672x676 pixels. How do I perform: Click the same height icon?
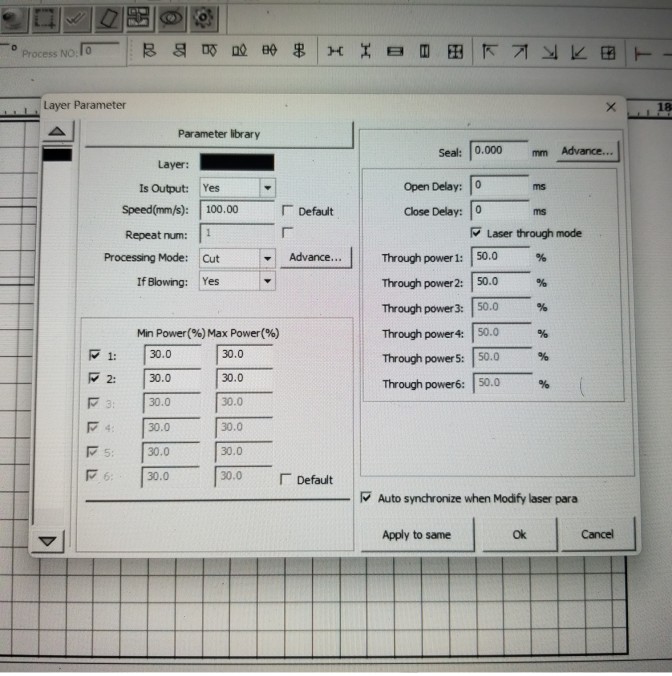pyautogui.click(x=425, y=52)
